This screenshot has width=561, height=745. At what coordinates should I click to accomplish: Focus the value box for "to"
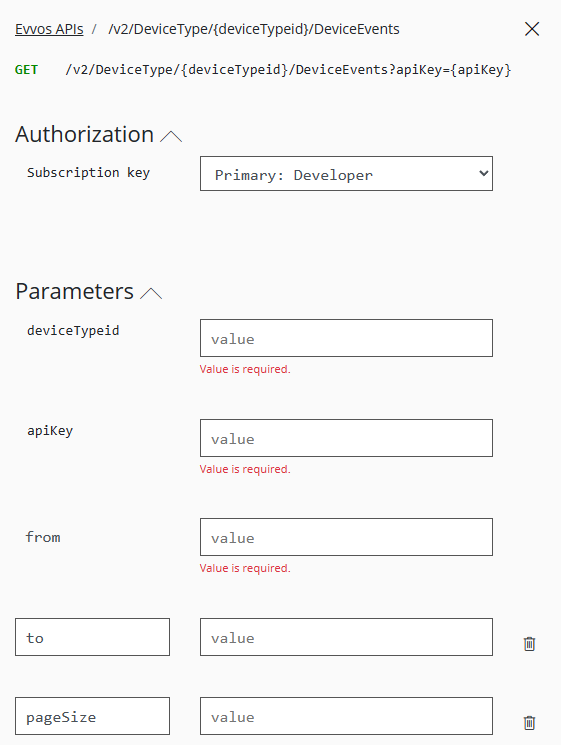click(x=346, y=637)
